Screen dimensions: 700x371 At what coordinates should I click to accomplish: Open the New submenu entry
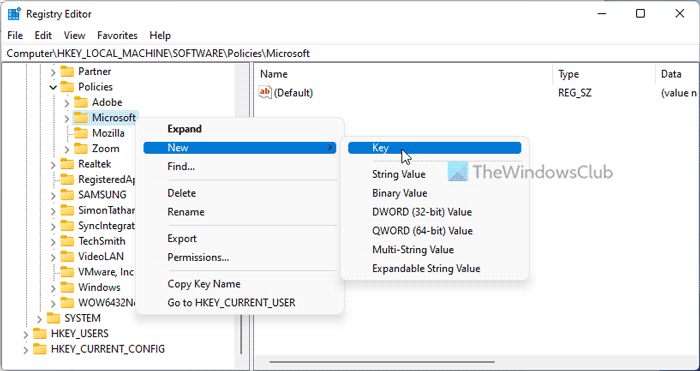pos(239,148)
